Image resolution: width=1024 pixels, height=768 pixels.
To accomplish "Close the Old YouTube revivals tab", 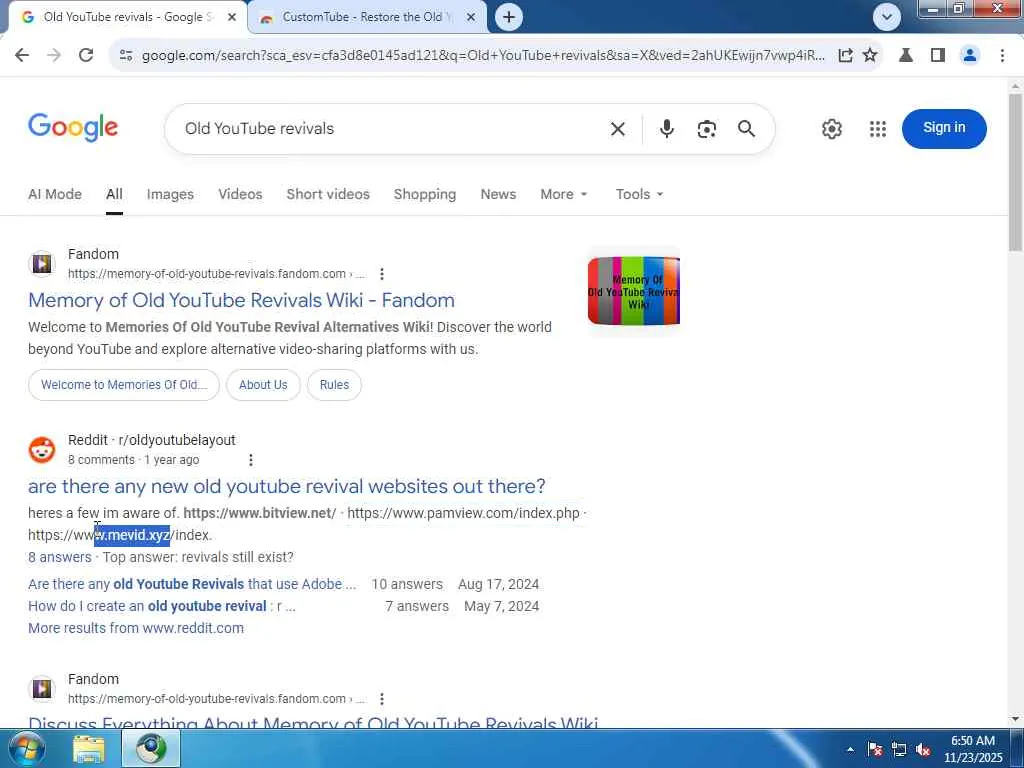I will [x=232, y=17].
